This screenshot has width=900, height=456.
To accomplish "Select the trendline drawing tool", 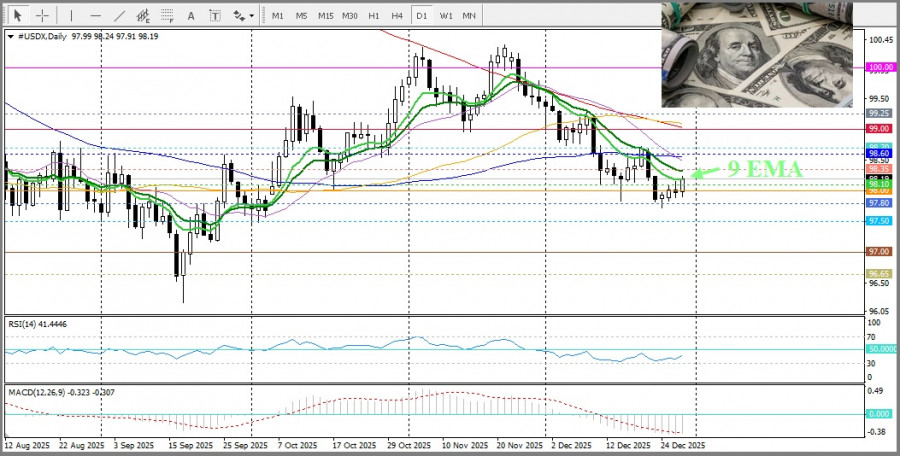I will click(x=120, y=16).
